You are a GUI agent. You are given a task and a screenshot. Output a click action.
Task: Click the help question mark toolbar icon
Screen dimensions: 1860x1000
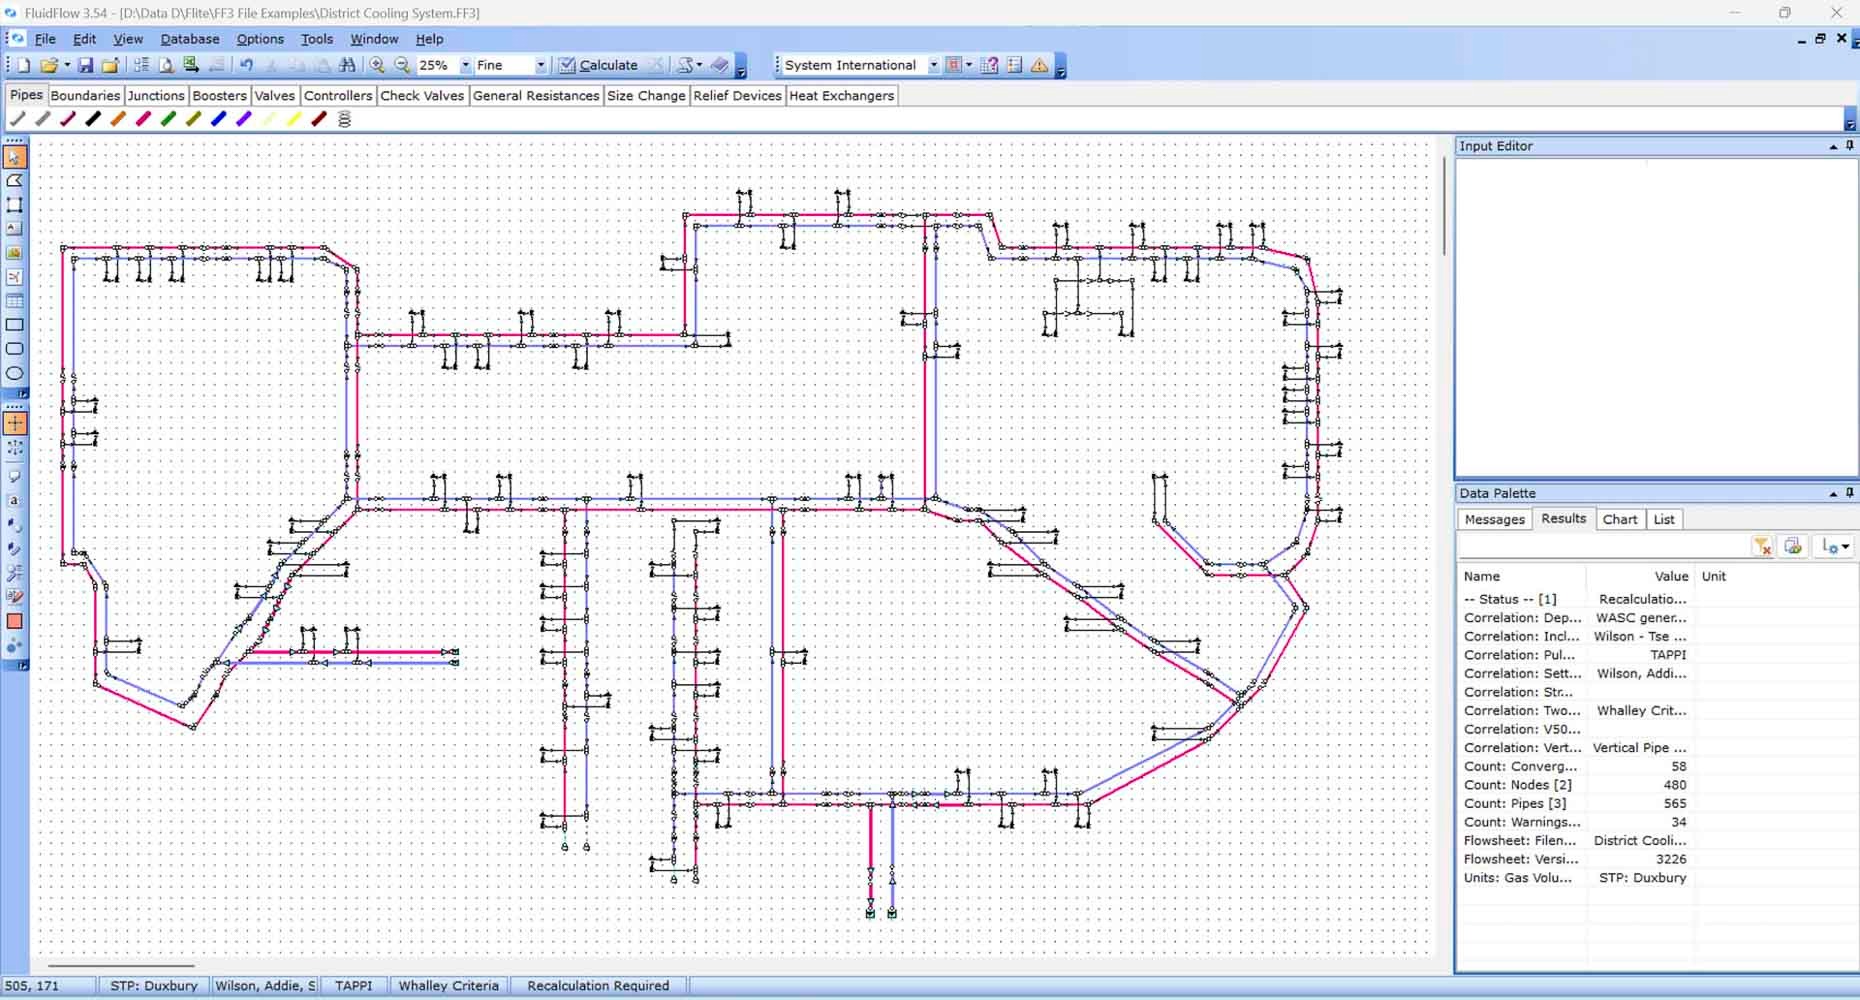(x=990, y=65)
